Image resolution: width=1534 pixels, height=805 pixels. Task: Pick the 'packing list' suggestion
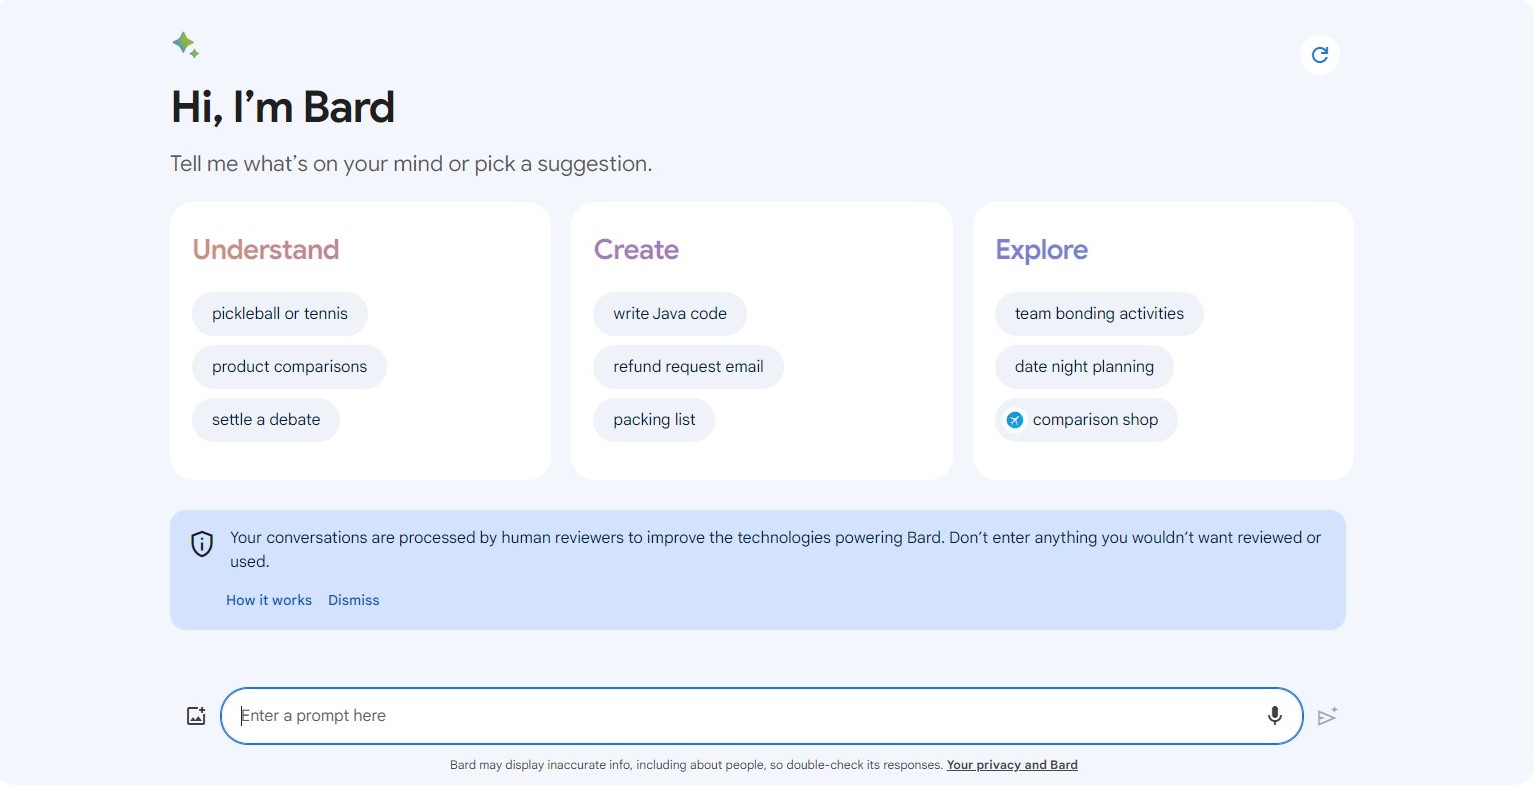click(654, 420)
